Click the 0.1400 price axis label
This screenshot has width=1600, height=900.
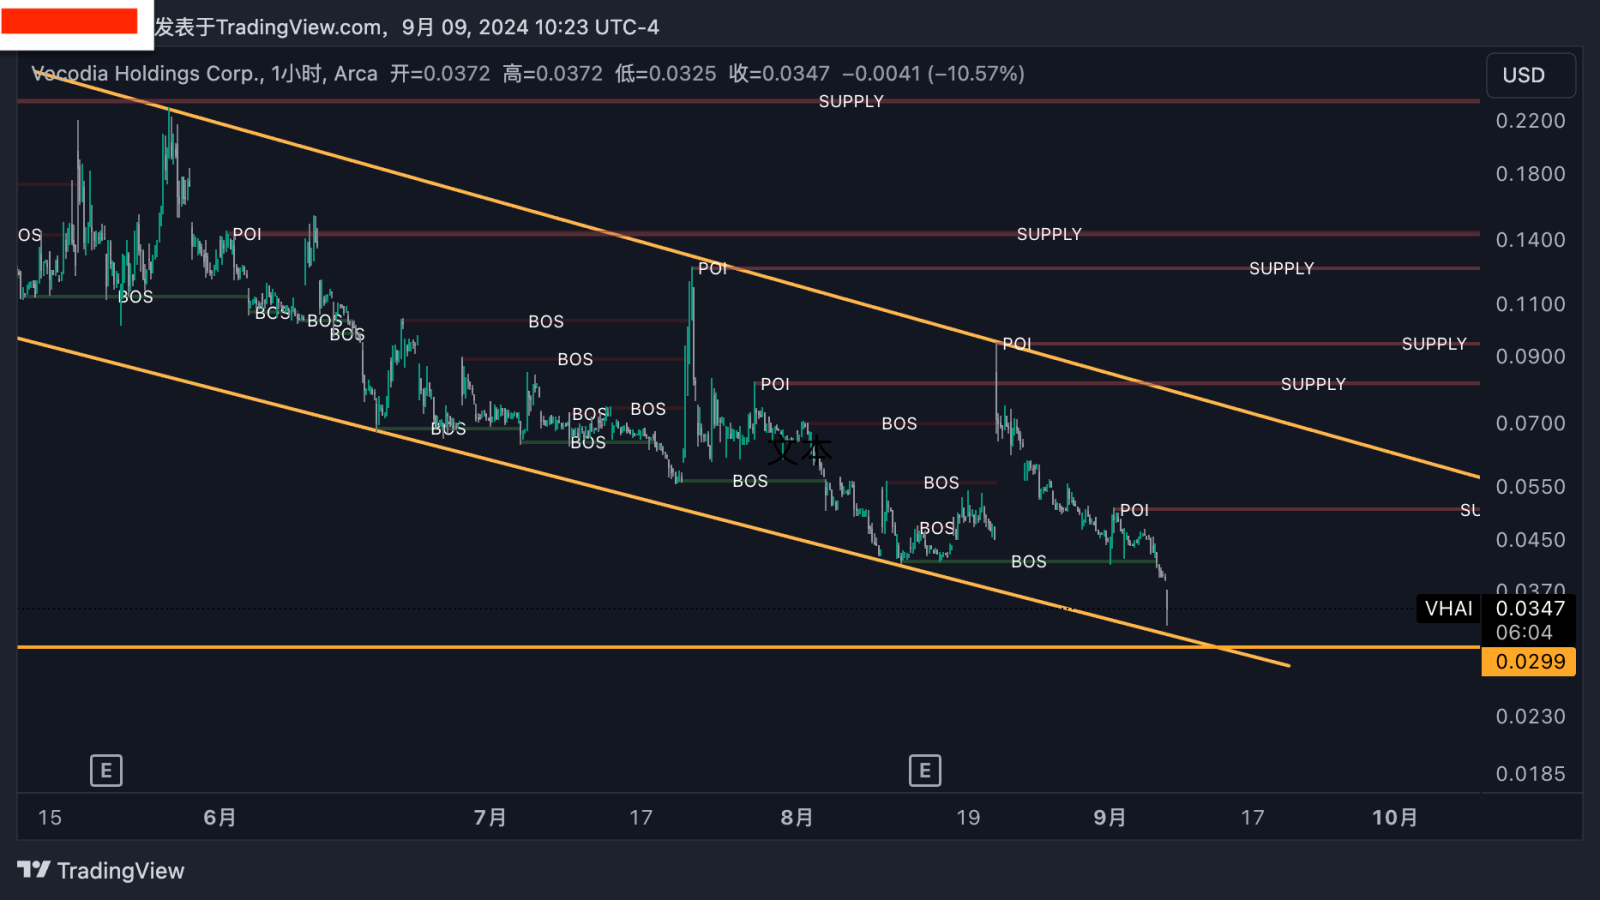point(1530,240)
